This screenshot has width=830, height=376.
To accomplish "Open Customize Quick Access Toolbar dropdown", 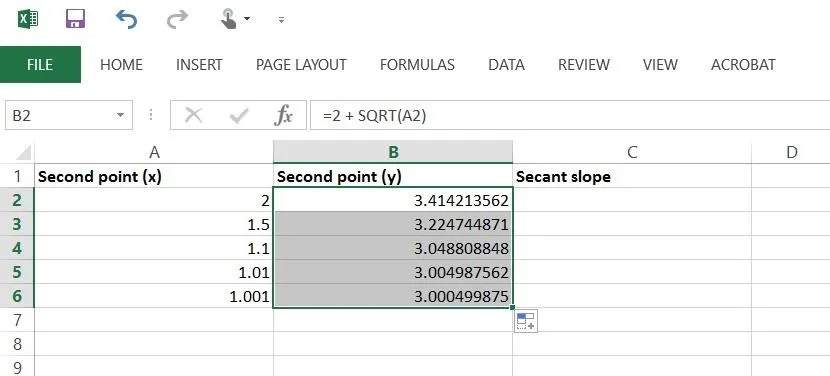I will click(x=282, y=20).
